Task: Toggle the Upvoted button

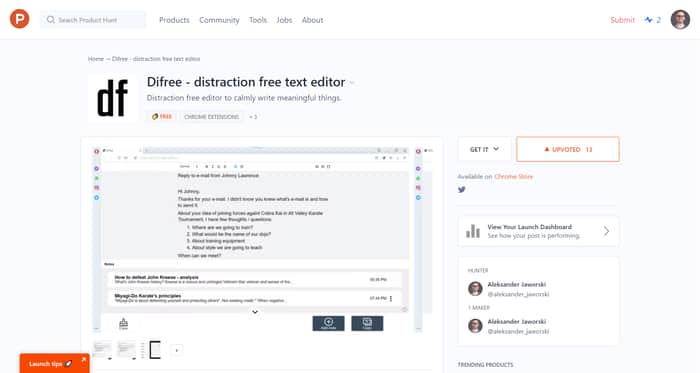Action: click(x=567, y=149)
